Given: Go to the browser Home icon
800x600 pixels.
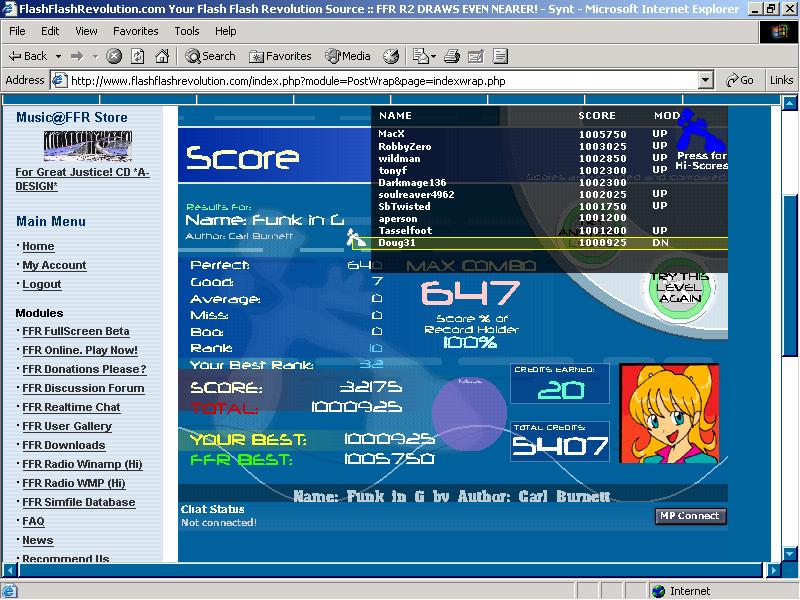Looking at the screenshot, I should (162, 56).
